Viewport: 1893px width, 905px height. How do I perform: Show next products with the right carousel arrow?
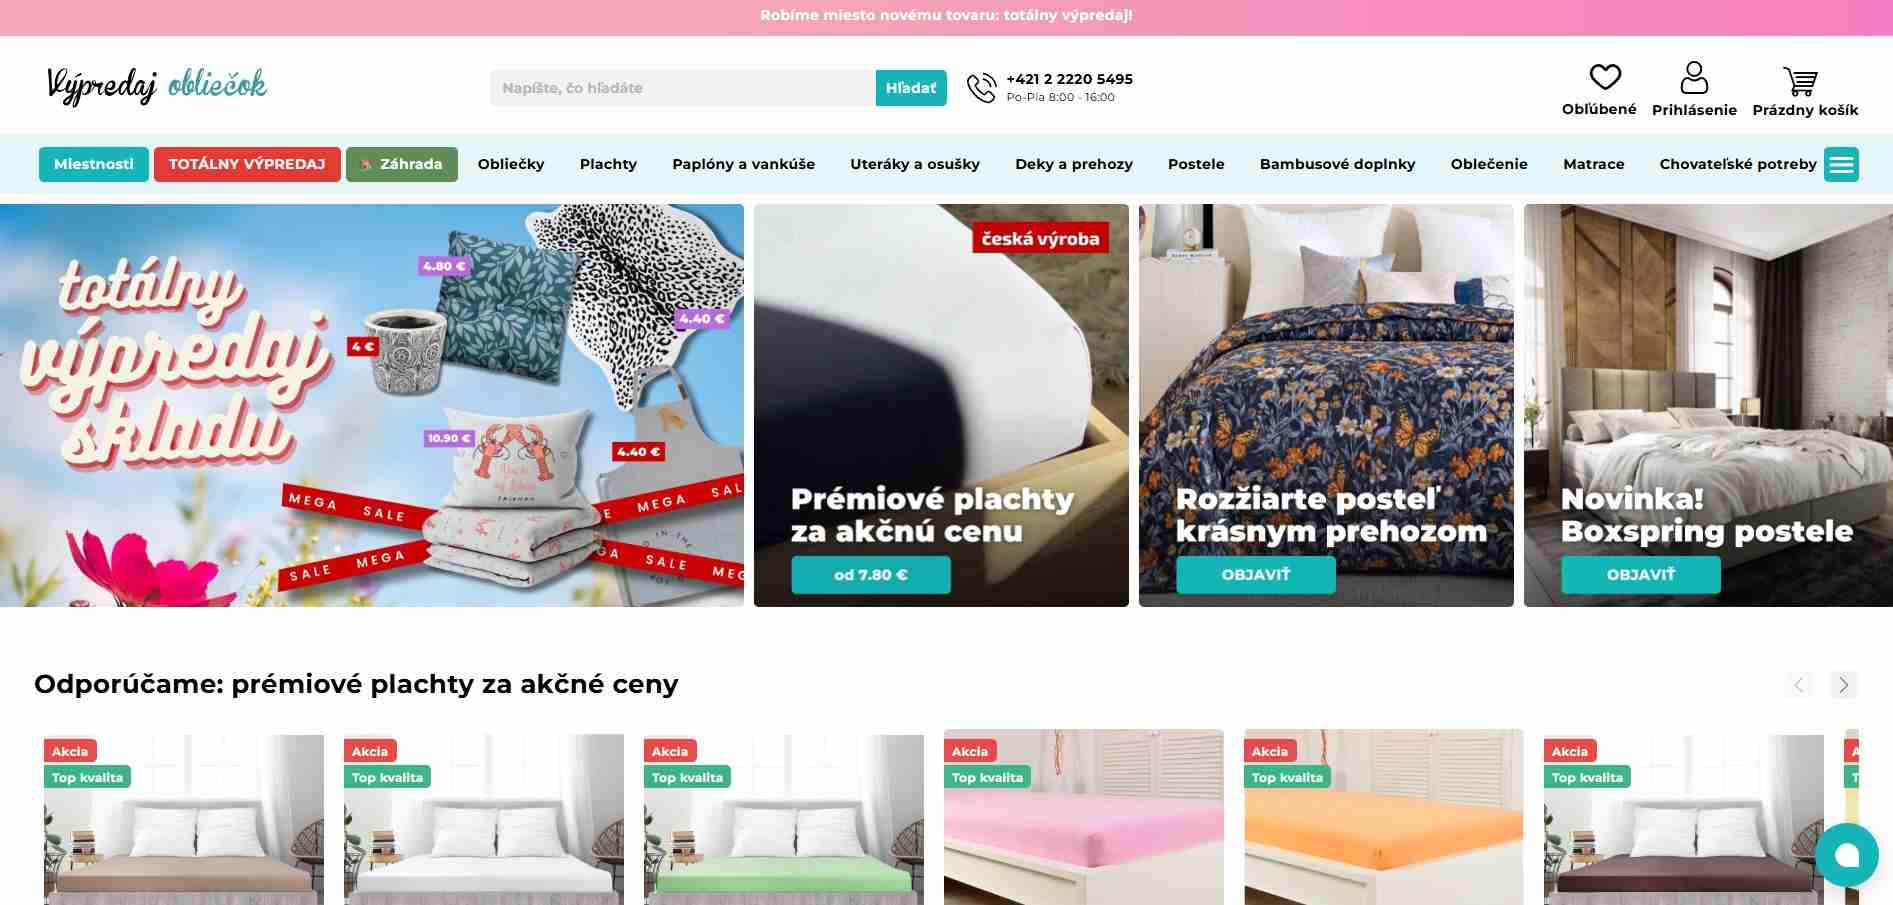tap(1843, 685)
